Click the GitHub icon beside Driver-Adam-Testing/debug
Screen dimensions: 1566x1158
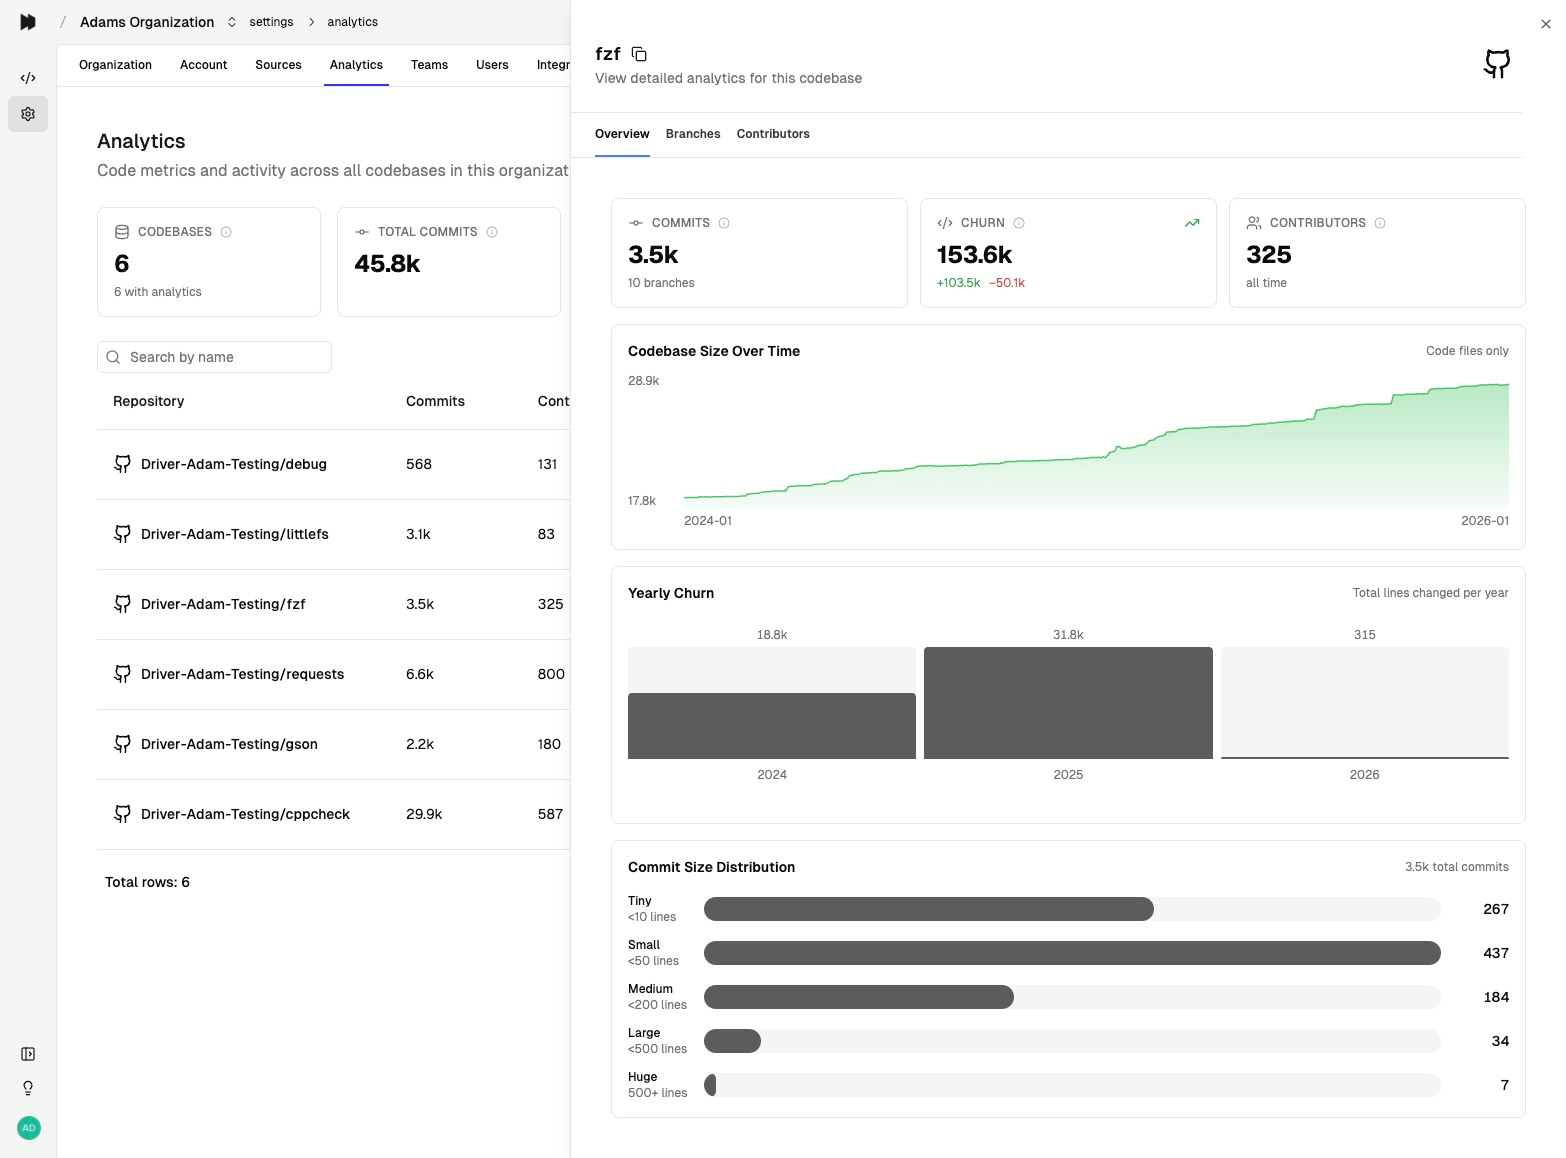tap(122, 464)
